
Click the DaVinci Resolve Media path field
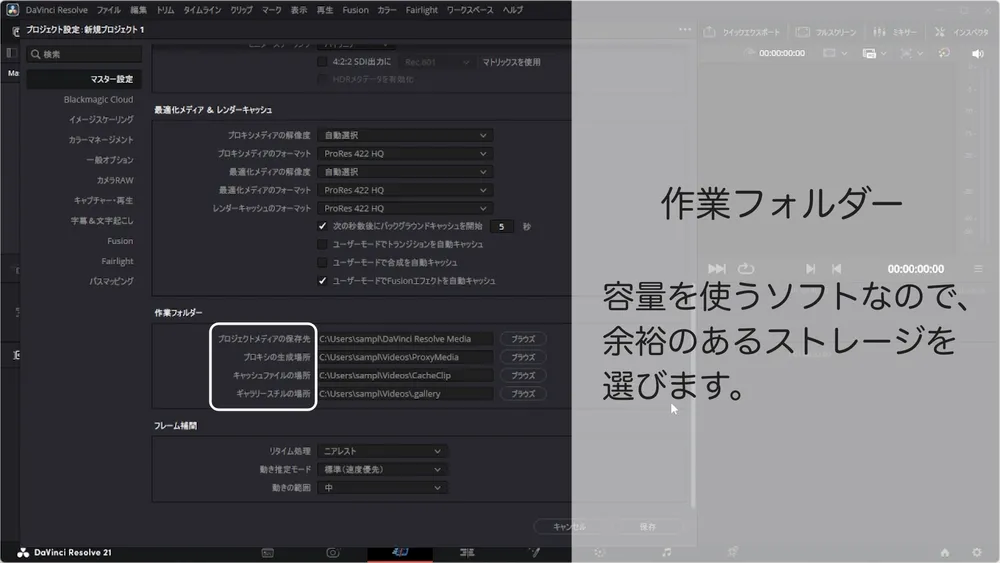[405, 339]
